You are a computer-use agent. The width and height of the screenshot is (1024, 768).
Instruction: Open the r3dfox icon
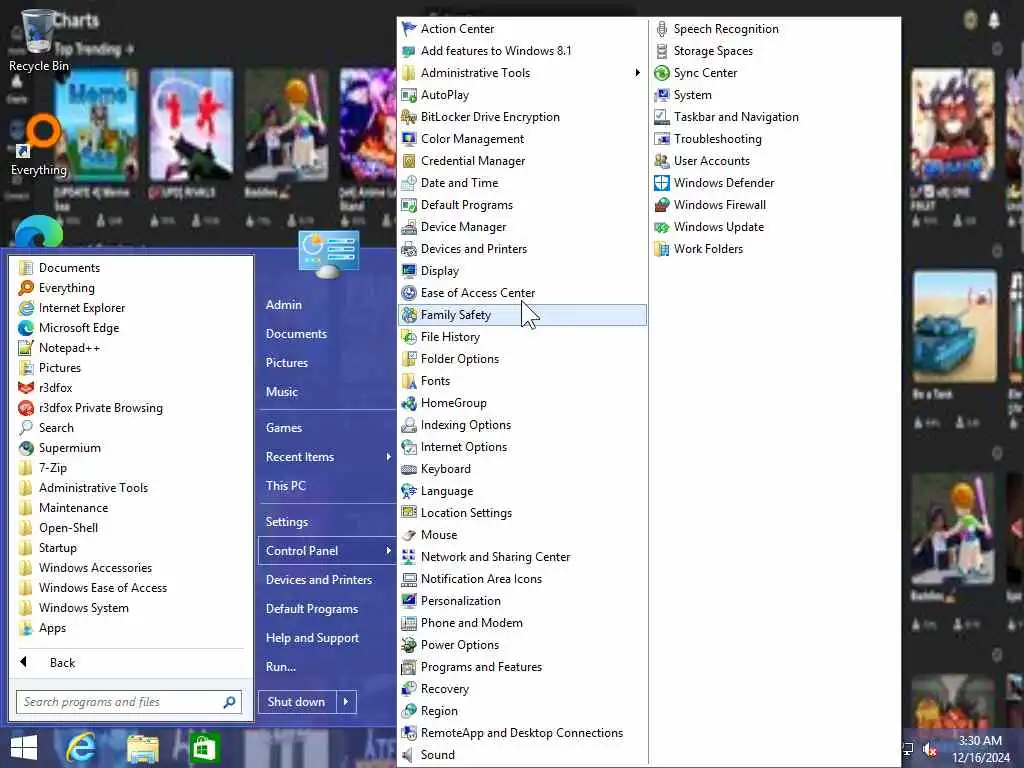pos(26,388)
